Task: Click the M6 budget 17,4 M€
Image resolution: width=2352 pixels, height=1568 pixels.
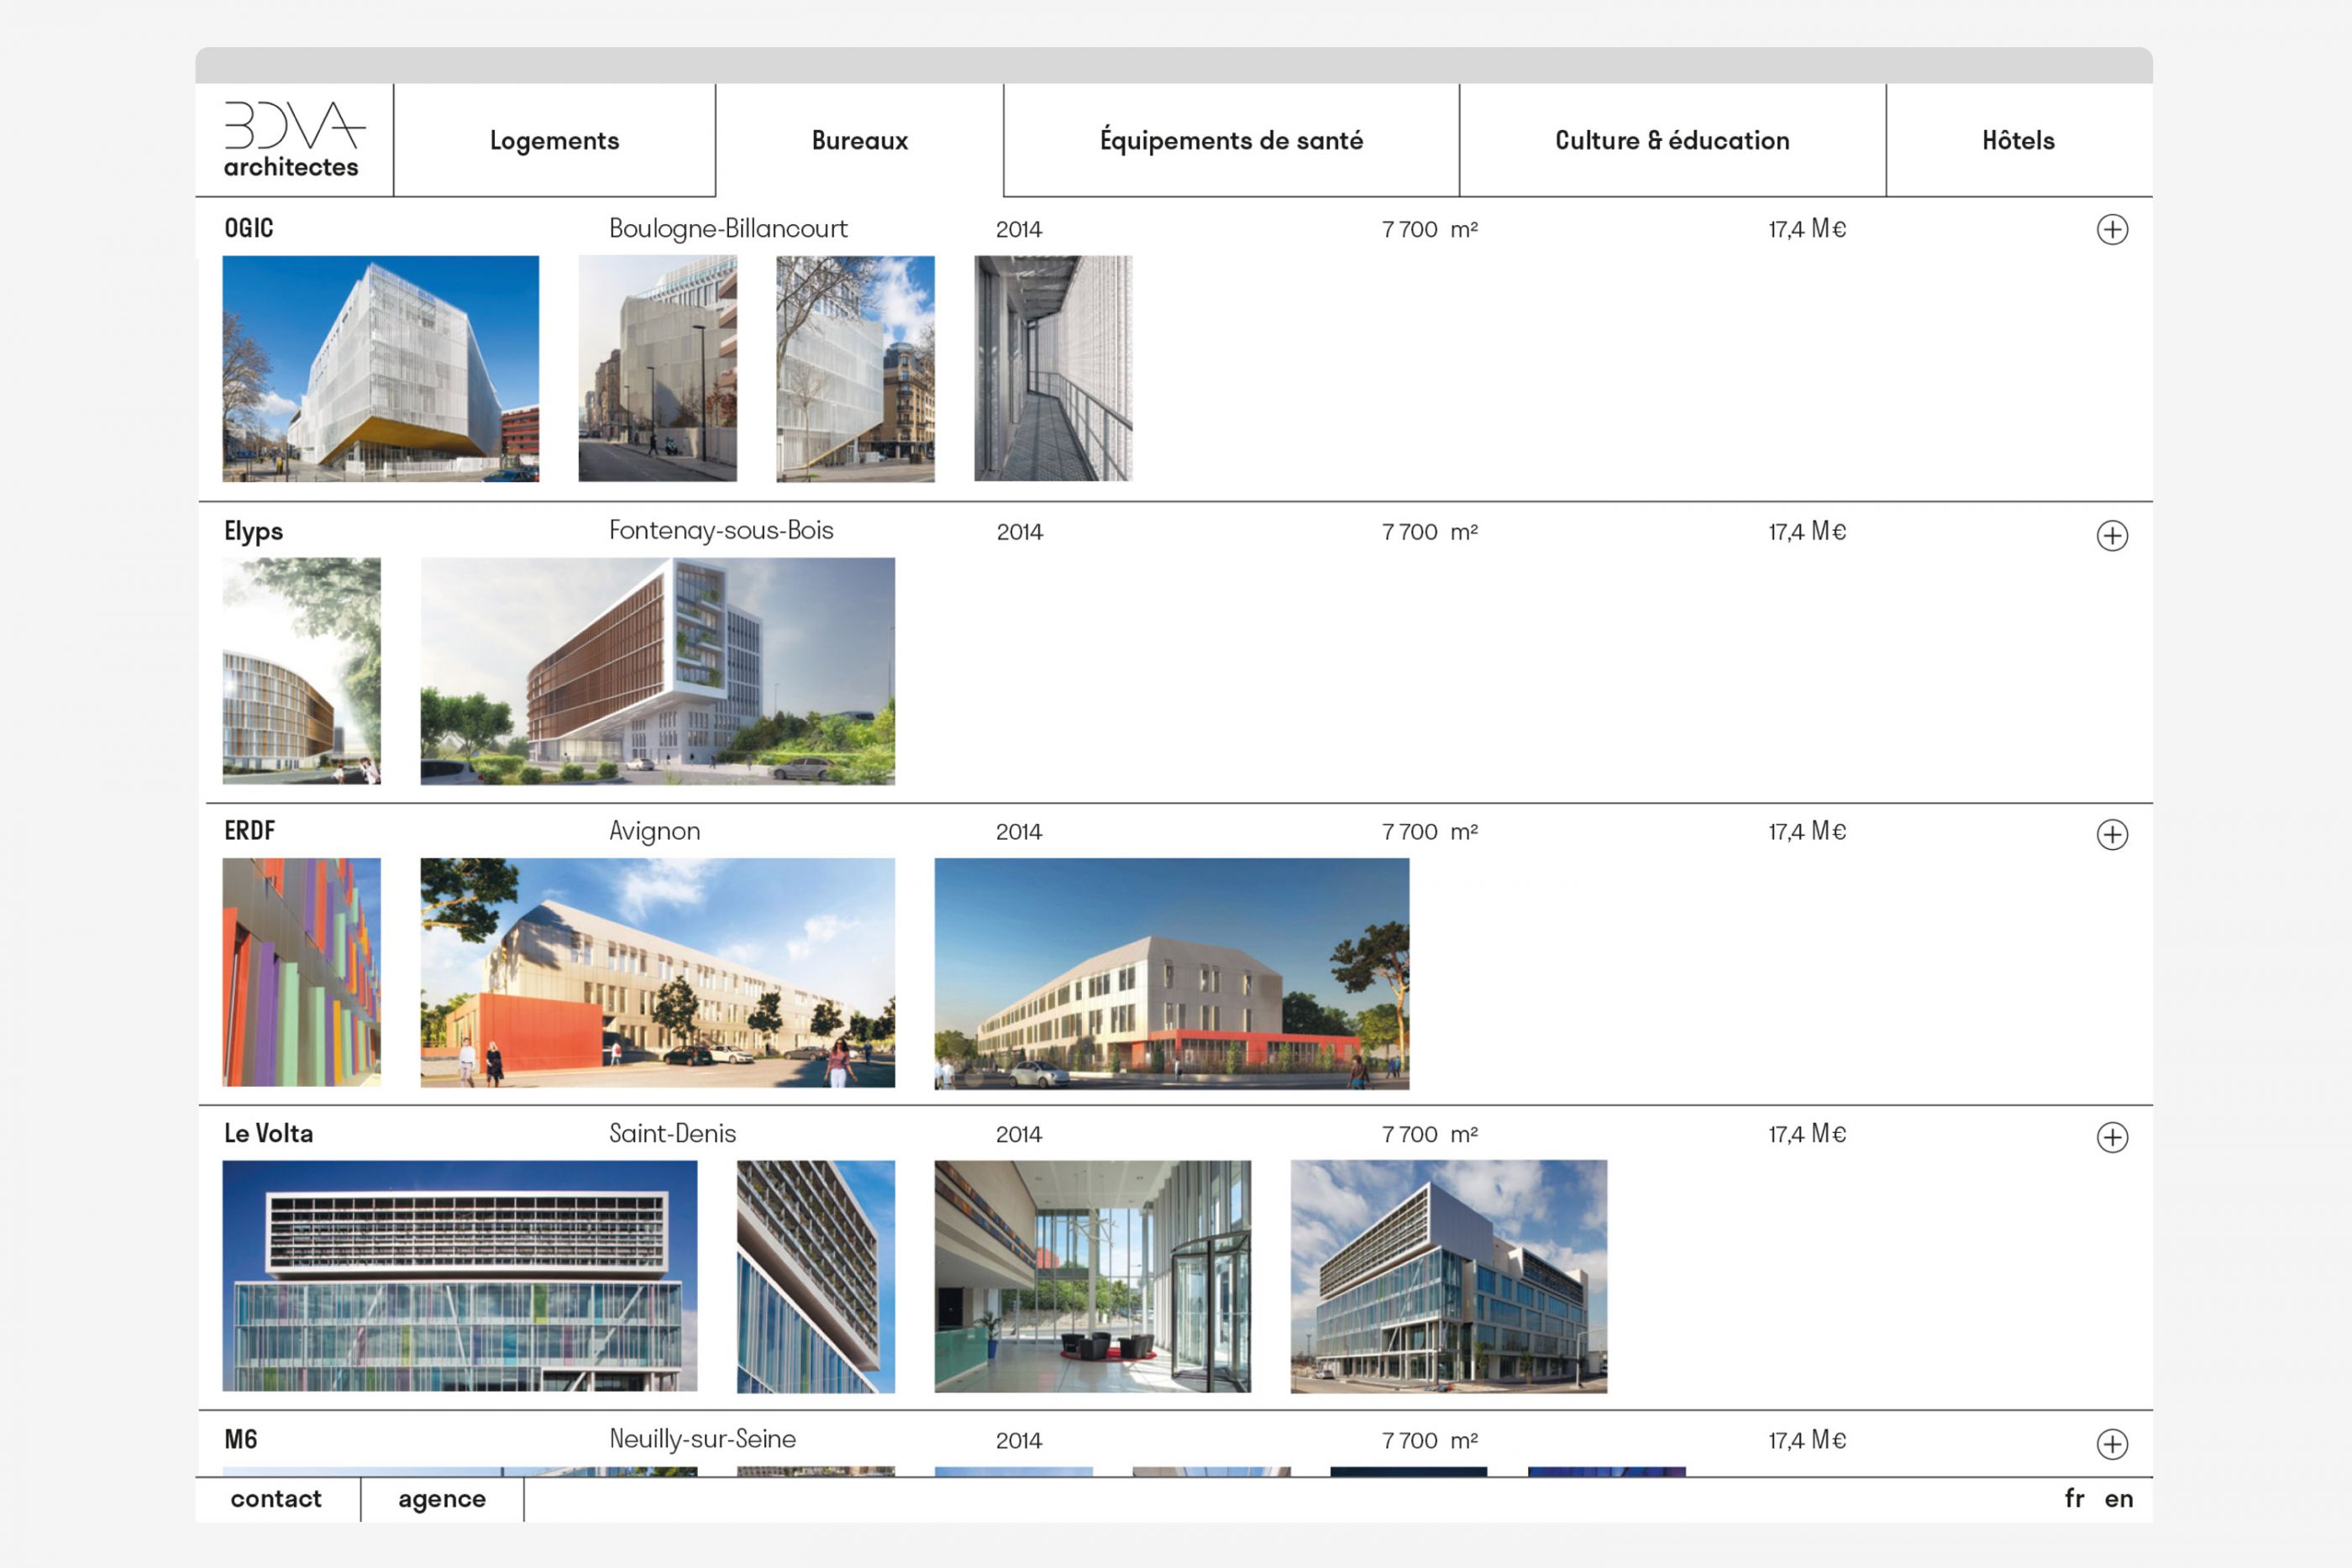Action: pyautogui.click(x=1808, y=1440)
